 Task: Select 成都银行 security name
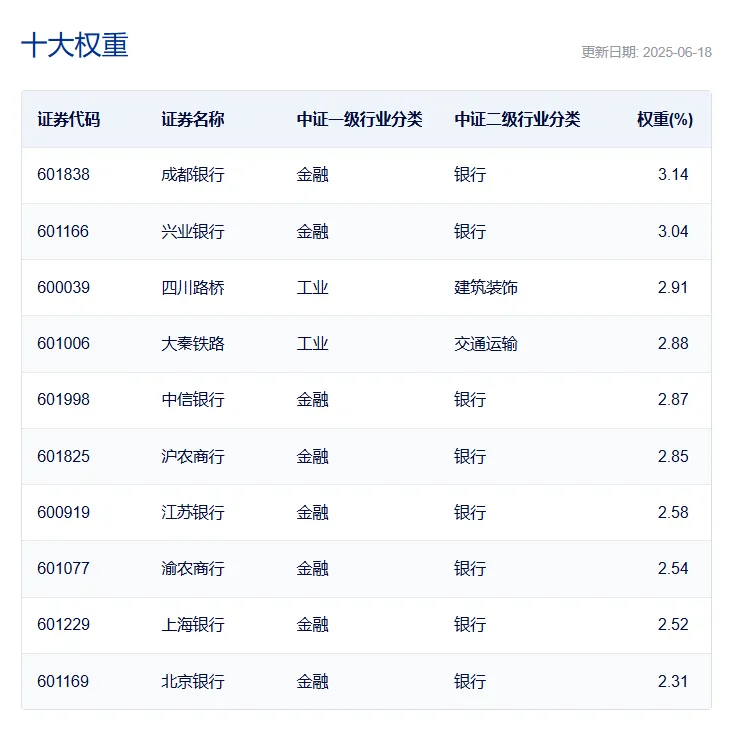tap(192, 175)
